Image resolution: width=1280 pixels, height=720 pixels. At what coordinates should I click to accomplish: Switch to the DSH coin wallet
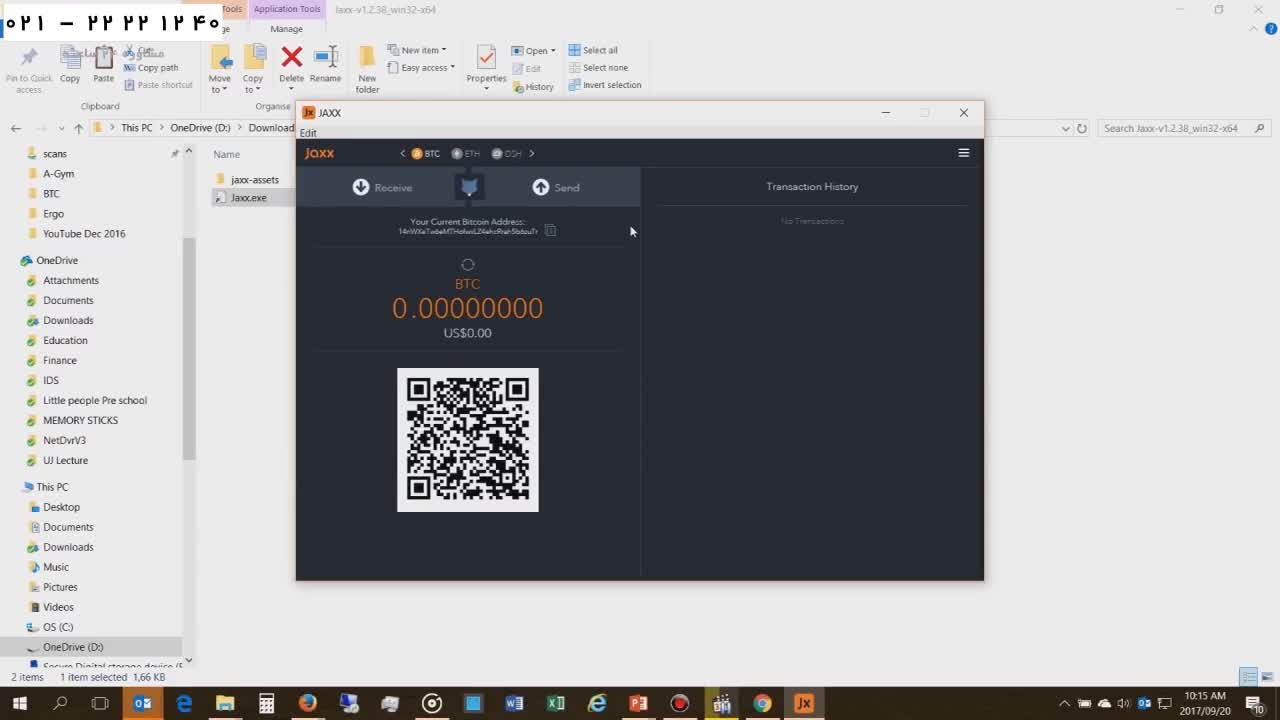pos(506,154)
